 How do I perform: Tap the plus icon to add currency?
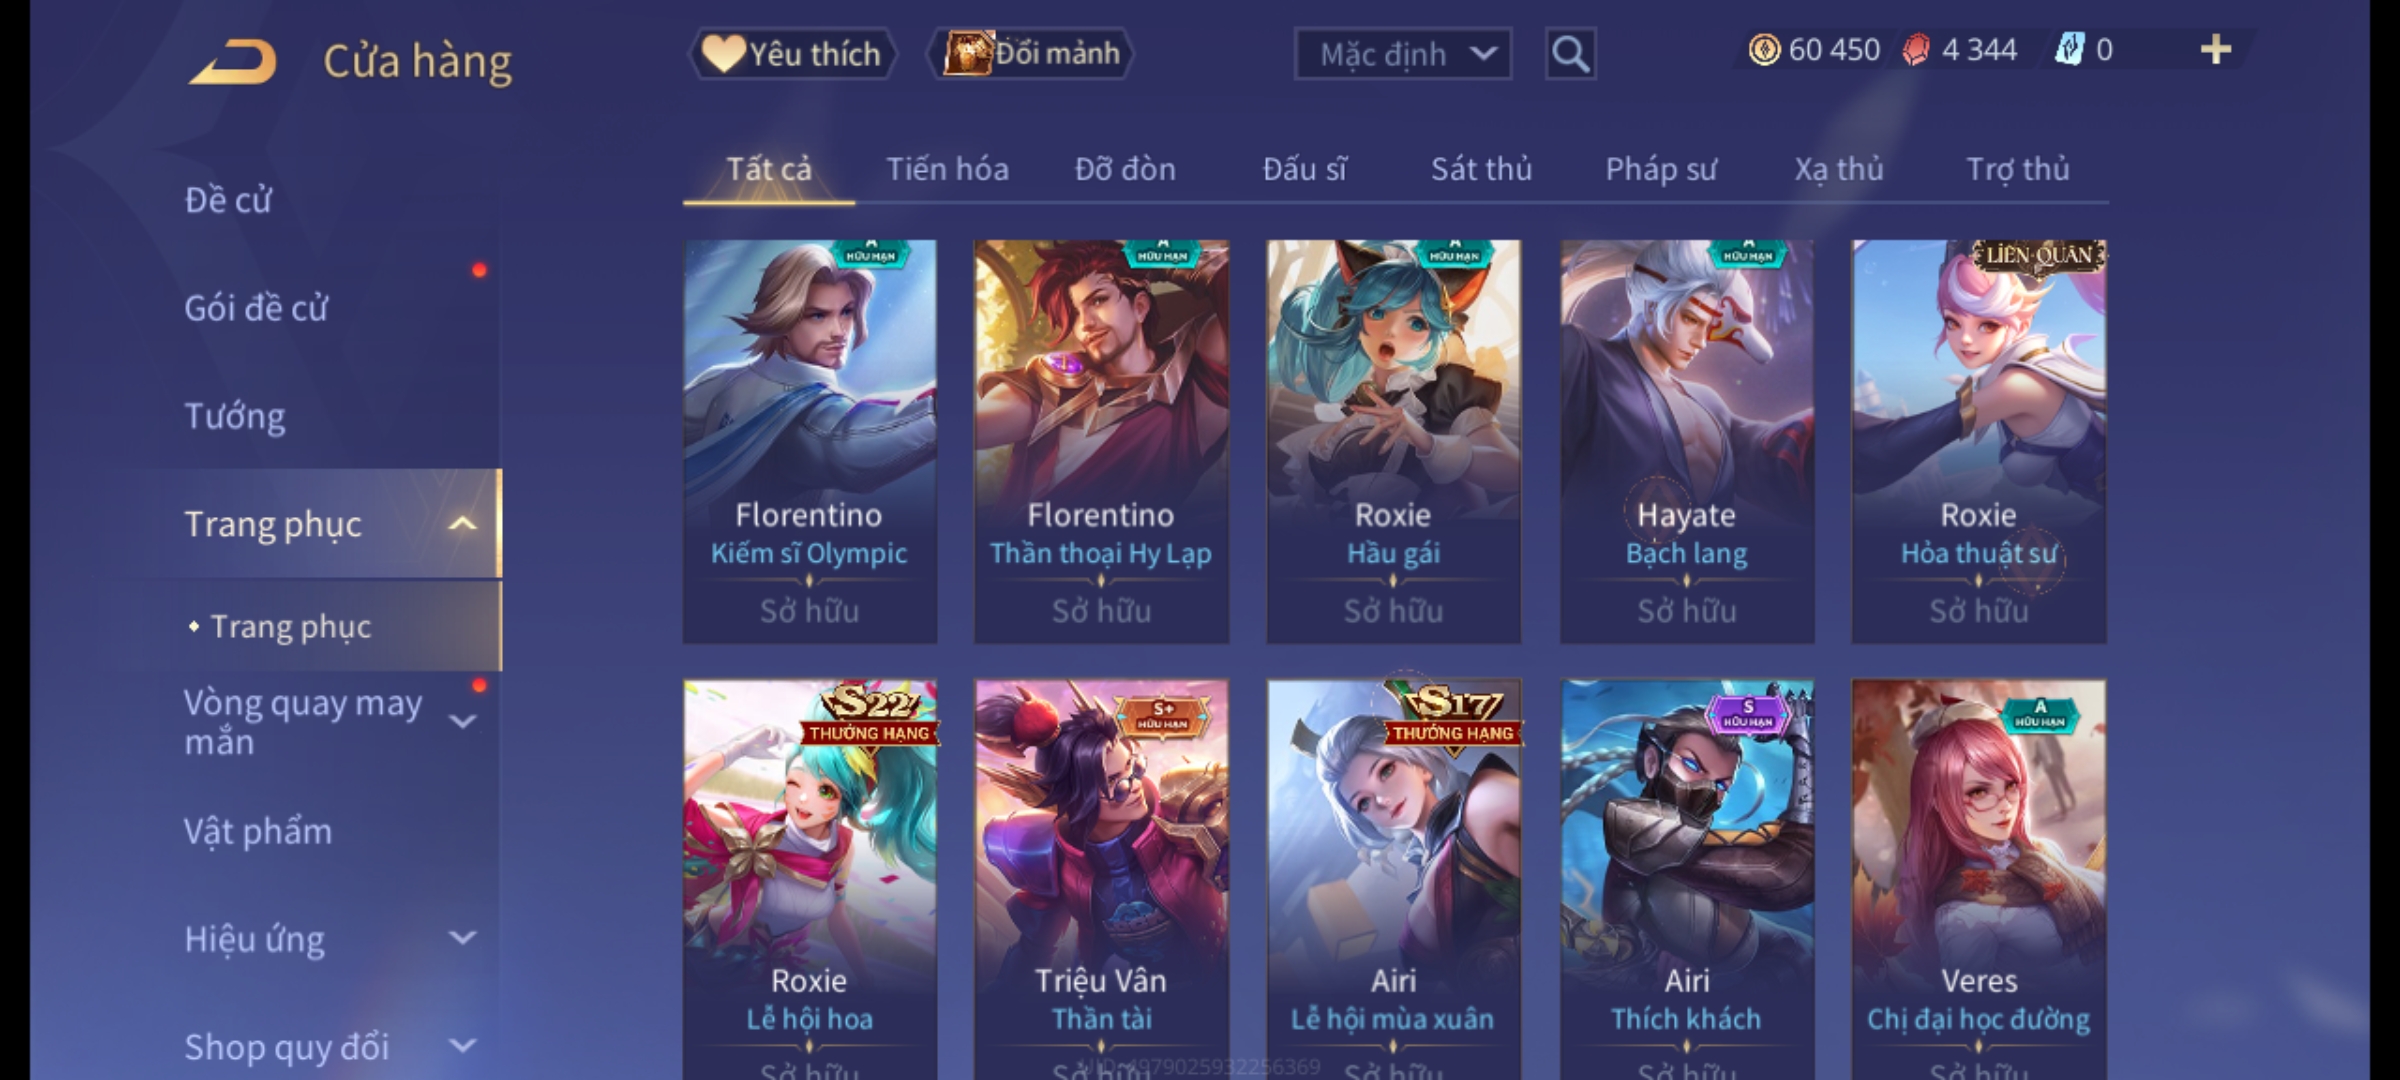[2216, 50]
